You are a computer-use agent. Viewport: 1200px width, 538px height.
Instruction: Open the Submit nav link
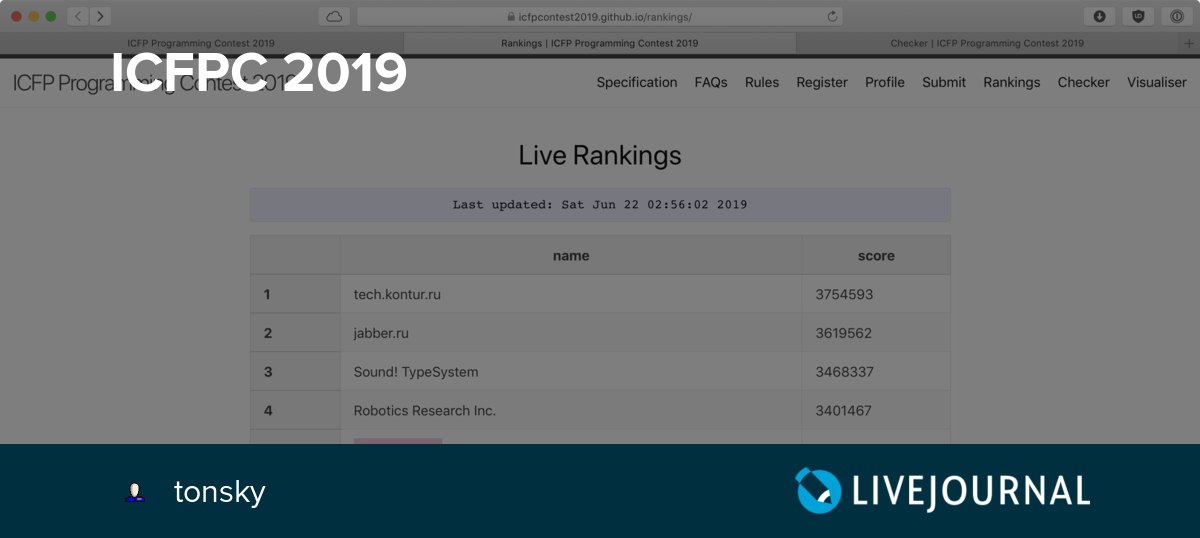click(944, 82)
